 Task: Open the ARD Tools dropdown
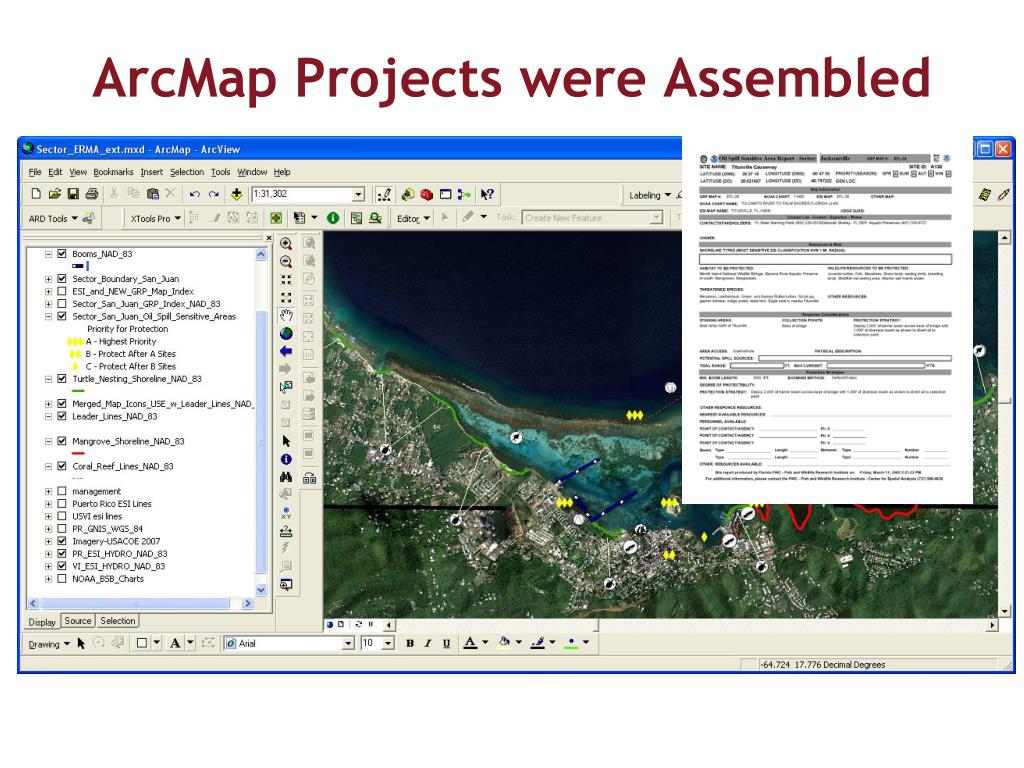[53, 219]
